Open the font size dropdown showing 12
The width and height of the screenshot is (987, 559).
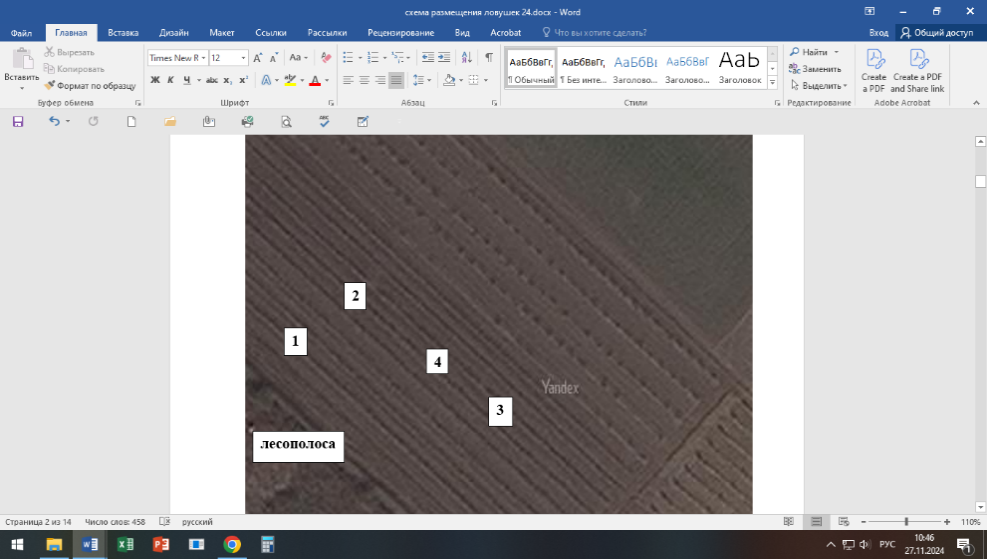(243, 58)
